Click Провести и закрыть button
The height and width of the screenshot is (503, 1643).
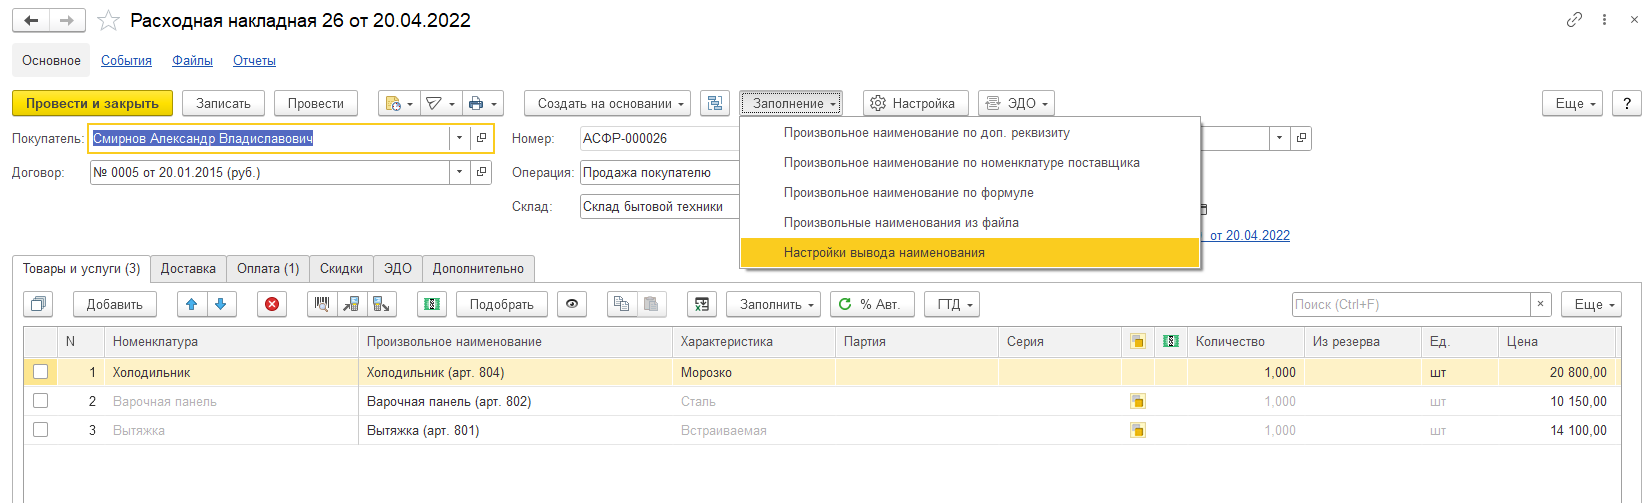(92, 103)
